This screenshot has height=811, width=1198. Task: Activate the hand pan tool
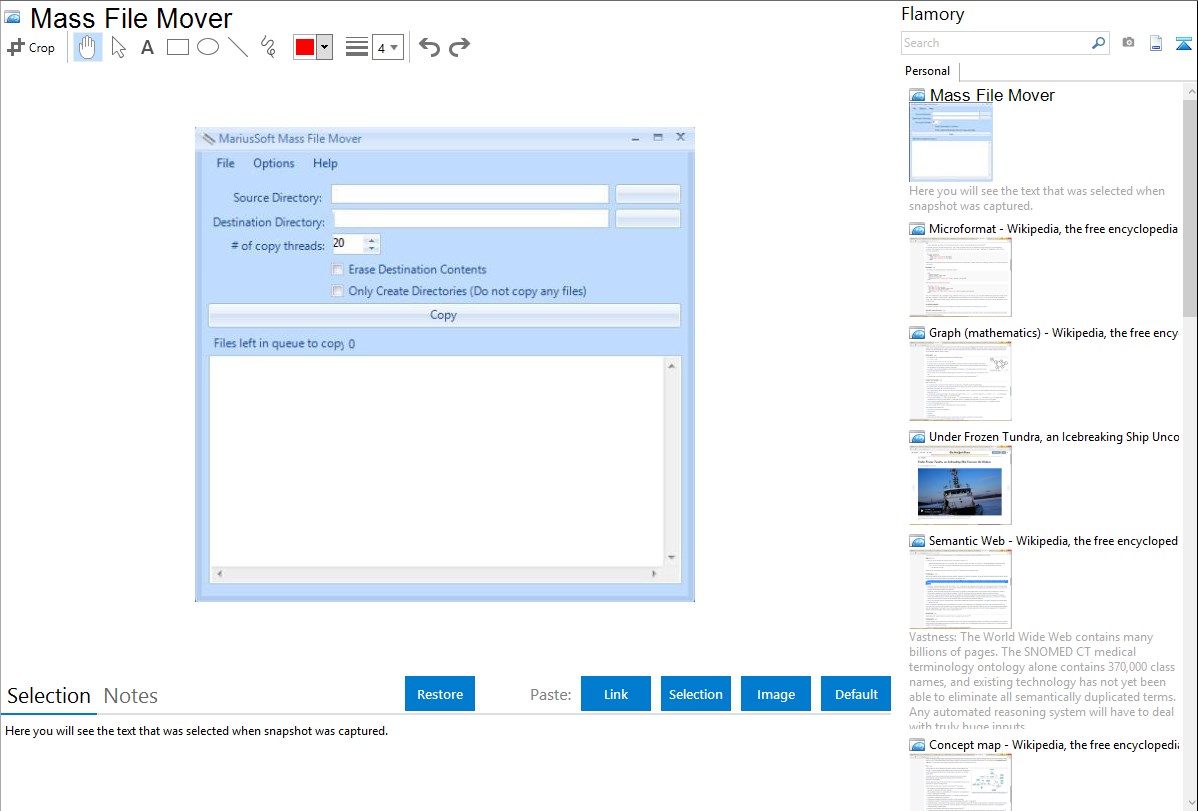click(x=88, y=47)
